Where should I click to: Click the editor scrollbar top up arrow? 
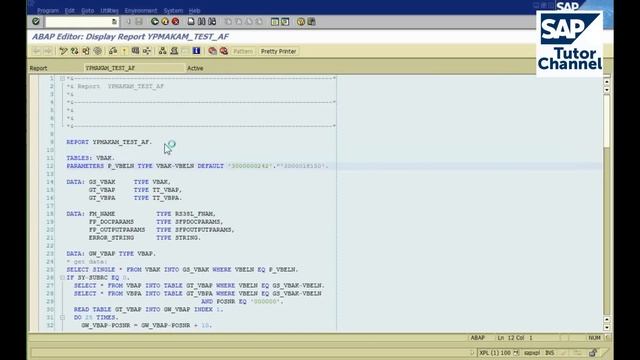click(607, 82)
